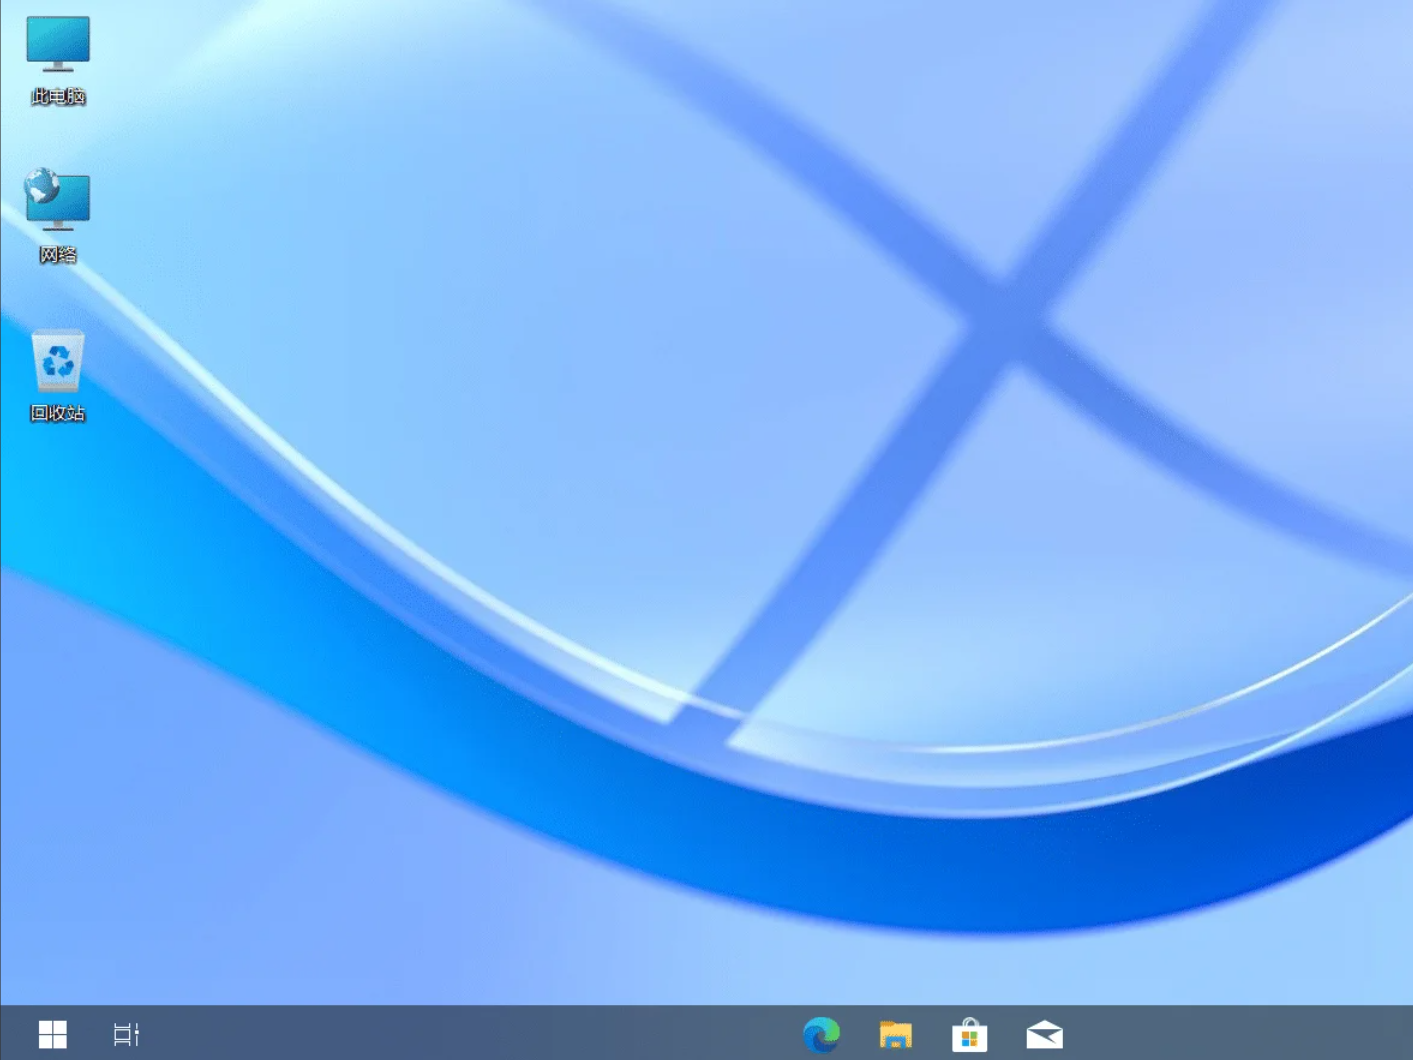Viewport: 1413px width, 1060px height.
Task: Show open windows via Task View
Action: point(126,1034)
